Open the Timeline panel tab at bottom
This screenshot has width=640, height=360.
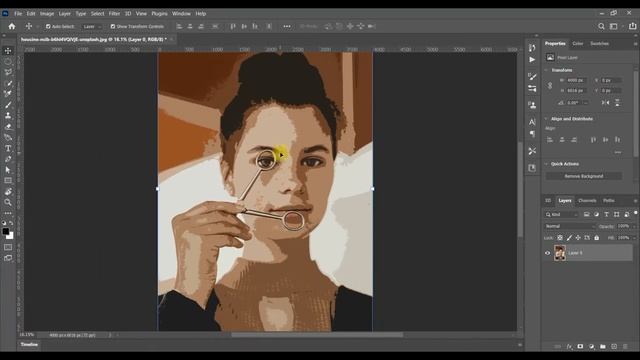coord(29,344)
